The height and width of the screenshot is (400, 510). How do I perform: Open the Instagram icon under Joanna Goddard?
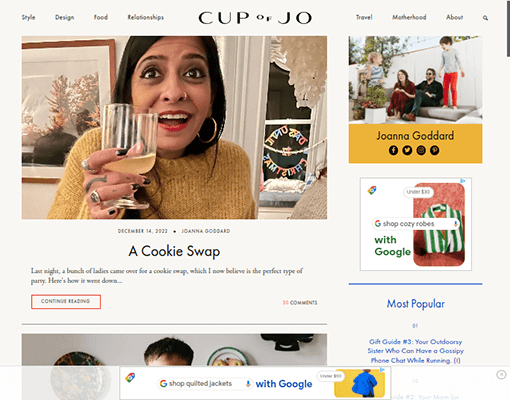coord(421,150)
